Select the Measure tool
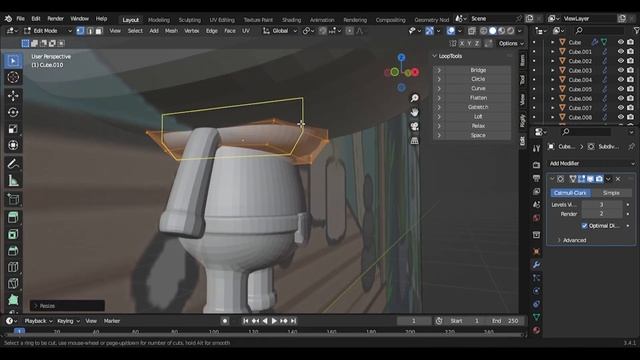 (13, 180)
